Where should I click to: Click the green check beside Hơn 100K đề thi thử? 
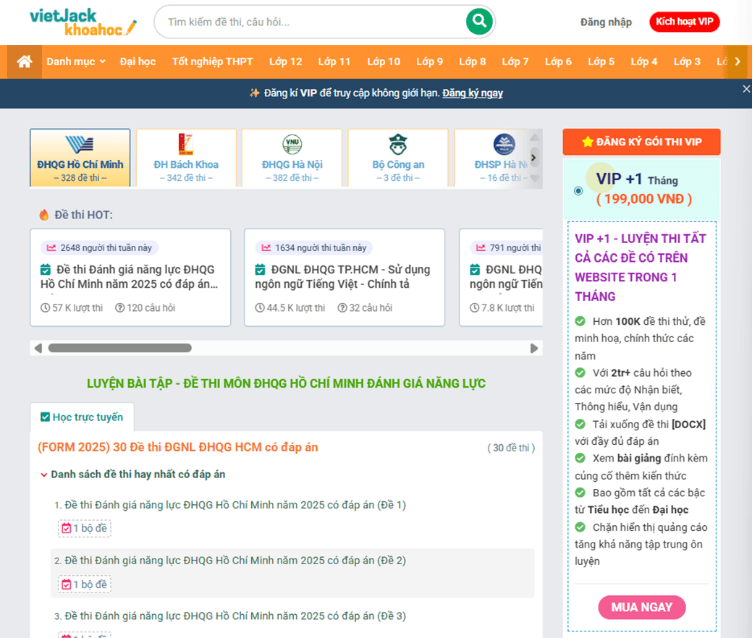[x=580, y=321]
